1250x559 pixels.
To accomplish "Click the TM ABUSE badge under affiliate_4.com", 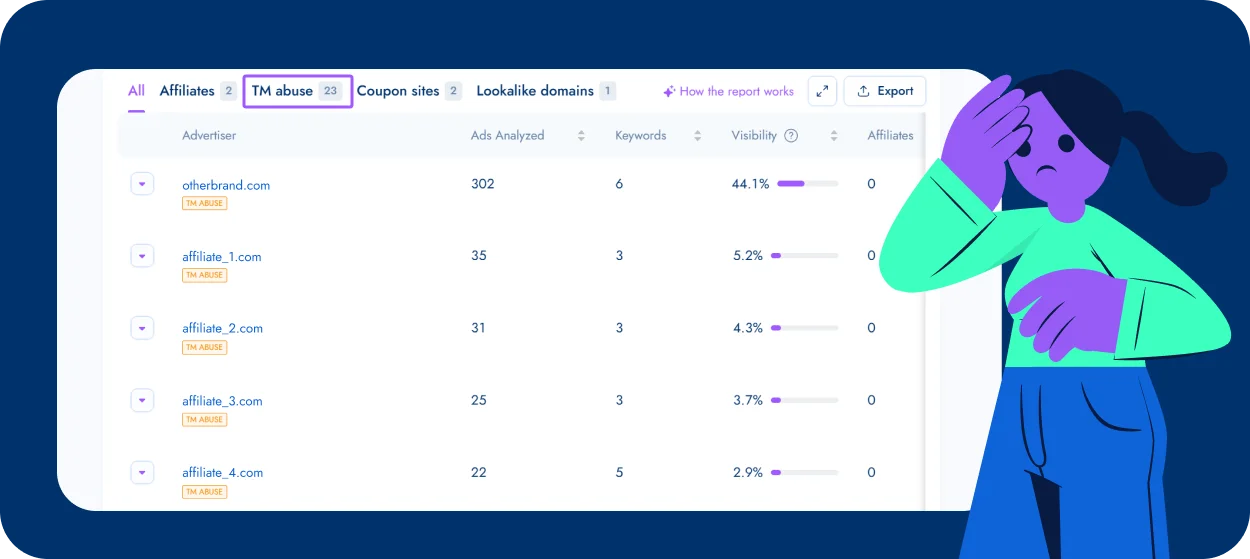I will 204,492.
